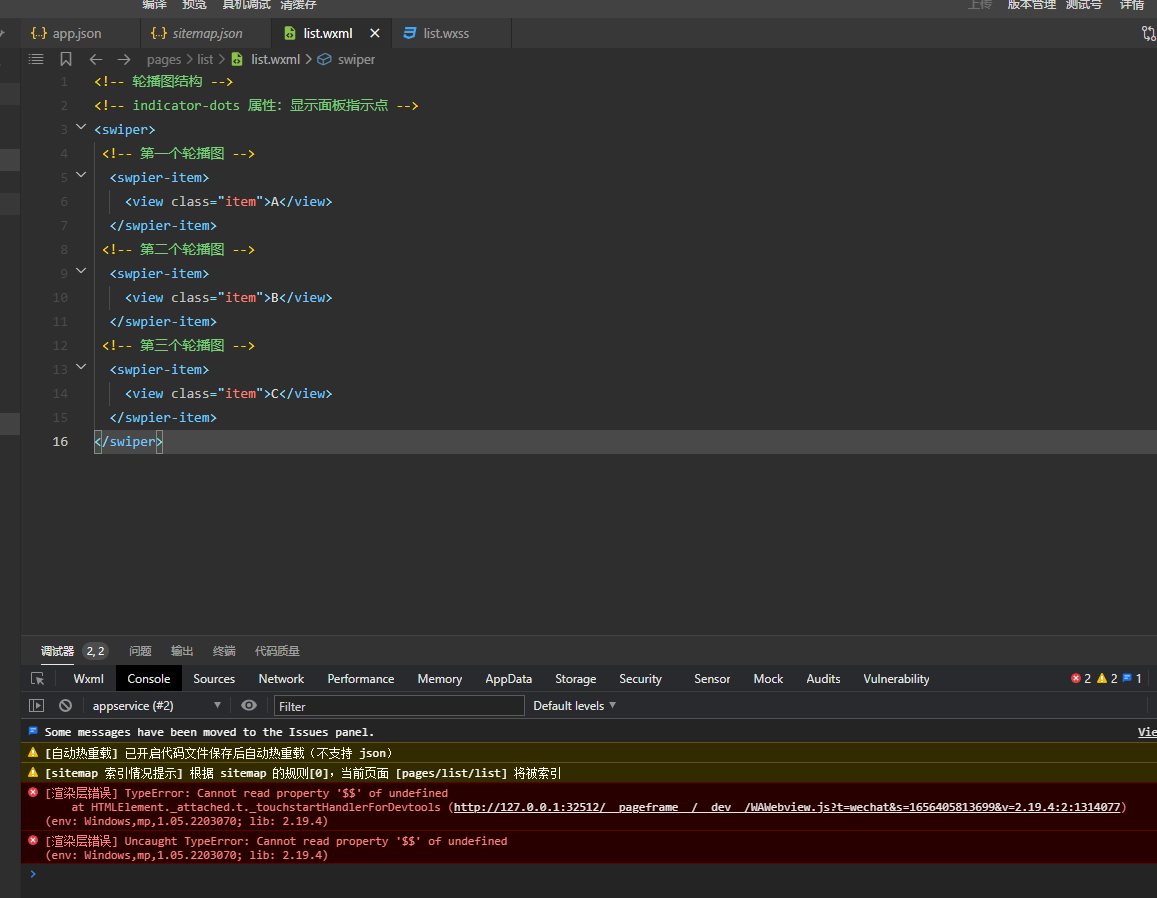Open the Performance devtools tab
The image size is (1157, 898).
[361, 679]
